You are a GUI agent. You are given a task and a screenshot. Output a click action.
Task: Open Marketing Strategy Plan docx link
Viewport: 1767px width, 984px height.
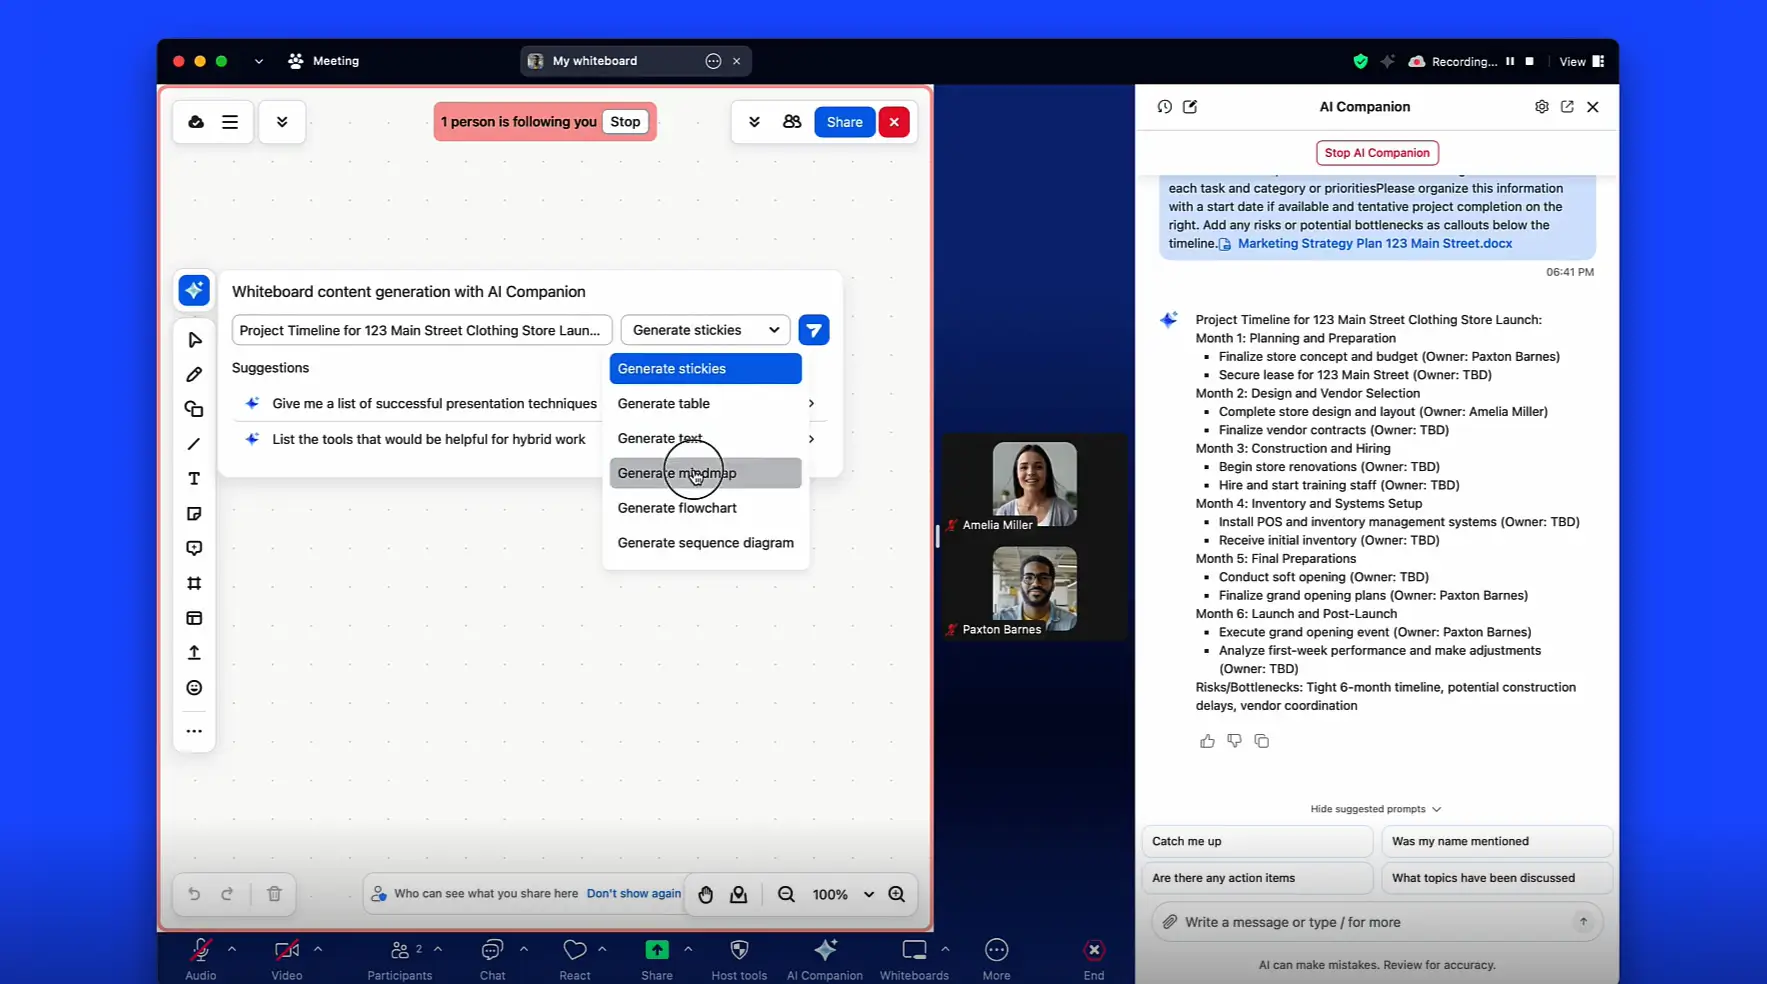click(x=1374, y=243)
